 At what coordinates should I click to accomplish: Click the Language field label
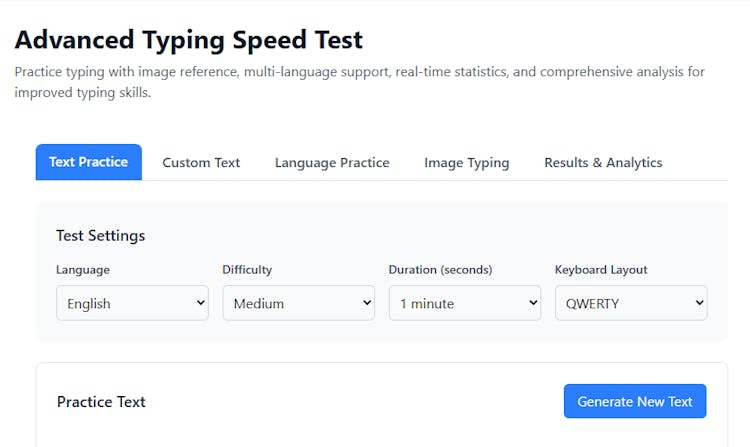pos(83,270)
